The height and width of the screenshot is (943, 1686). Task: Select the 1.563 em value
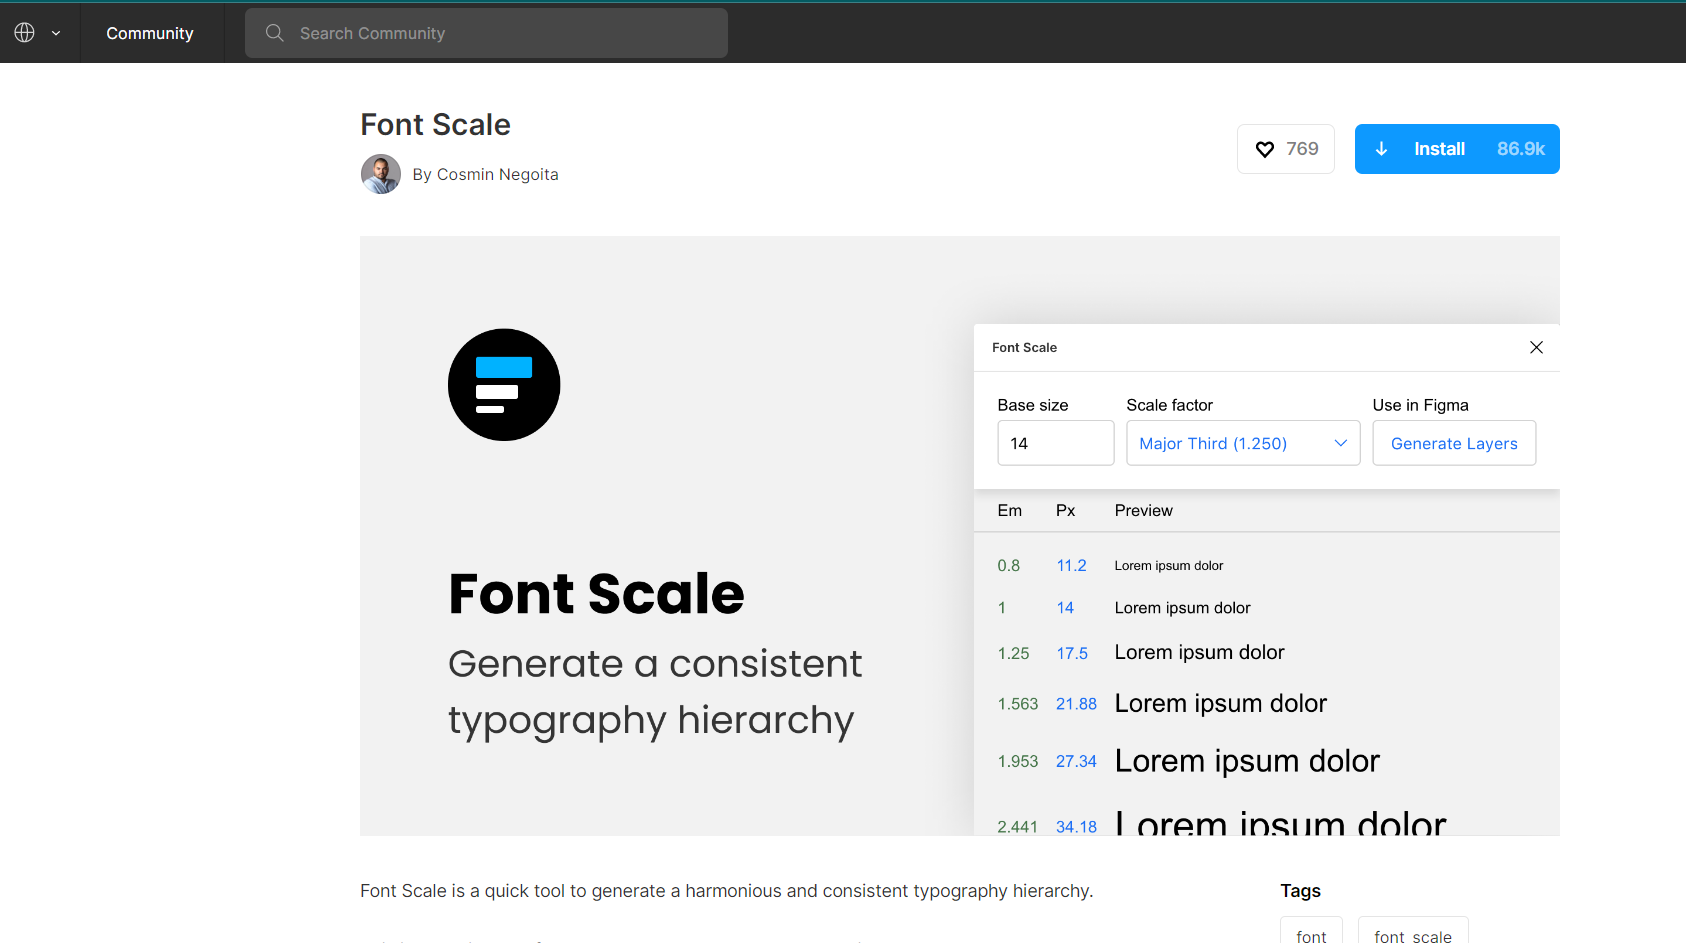point(1018,704)
